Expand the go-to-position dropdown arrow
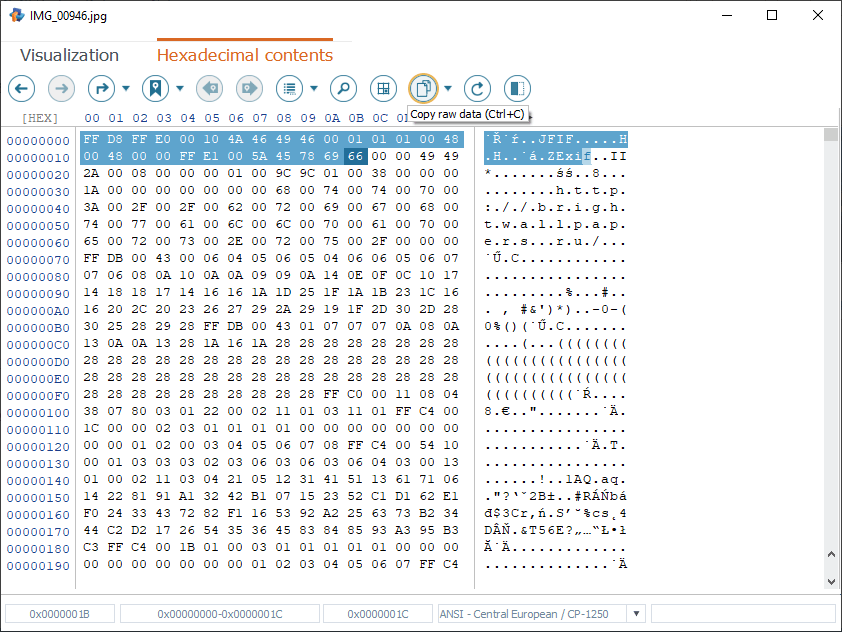The height and width of the screenshot is (632, 842). pos(126,88)
